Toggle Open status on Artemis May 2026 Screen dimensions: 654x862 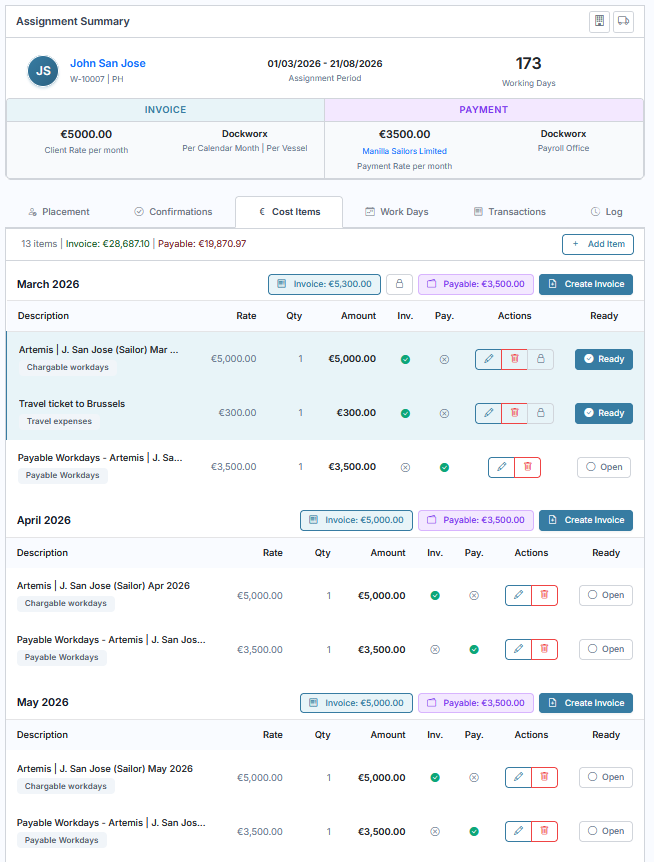(606, 777)
